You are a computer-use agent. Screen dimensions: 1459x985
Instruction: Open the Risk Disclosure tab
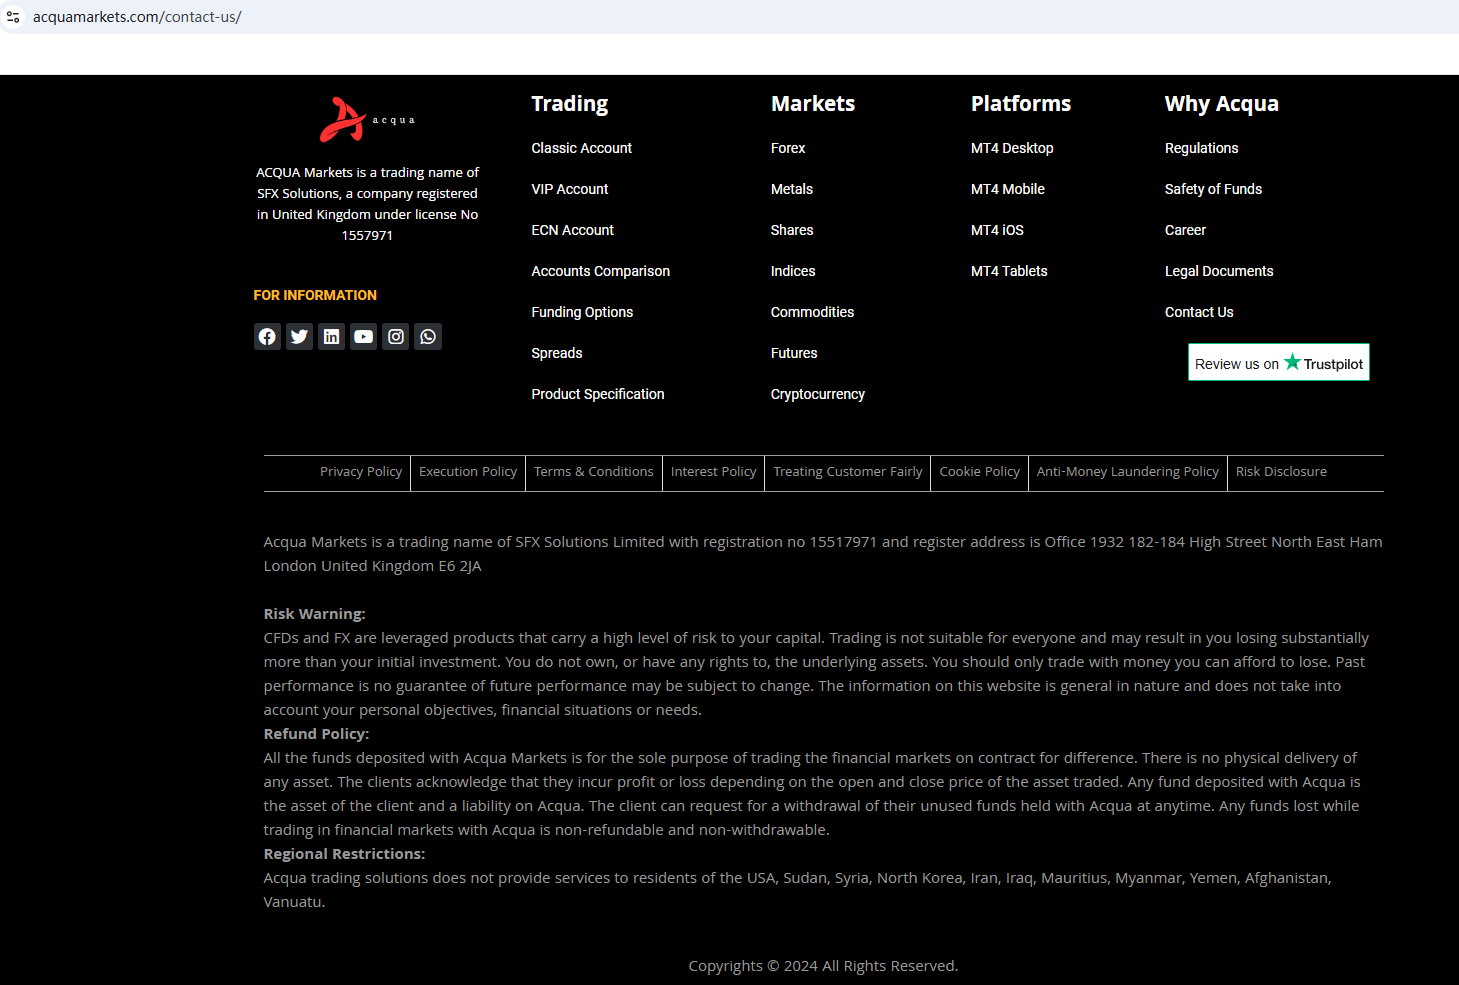[x=1282, y=472]
